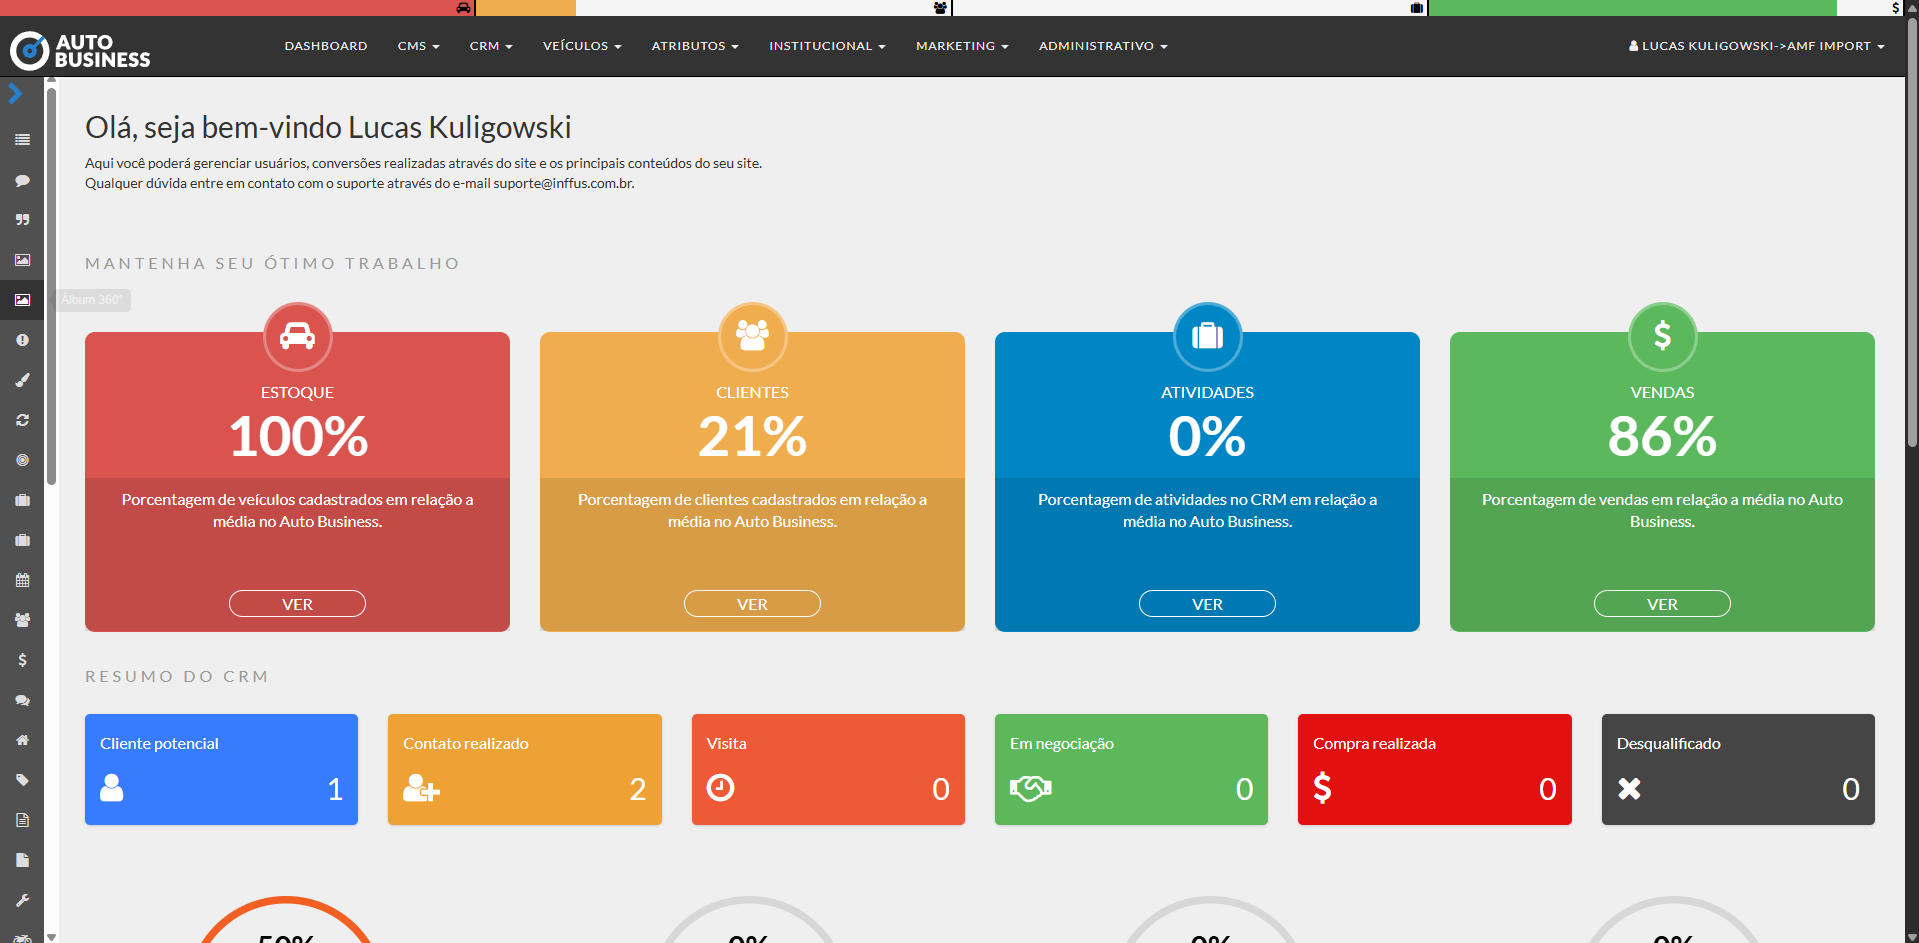This screenshot has height=943, width=1919.
Task: Go to the Dashboard menu item
Action: pos(326,46)
